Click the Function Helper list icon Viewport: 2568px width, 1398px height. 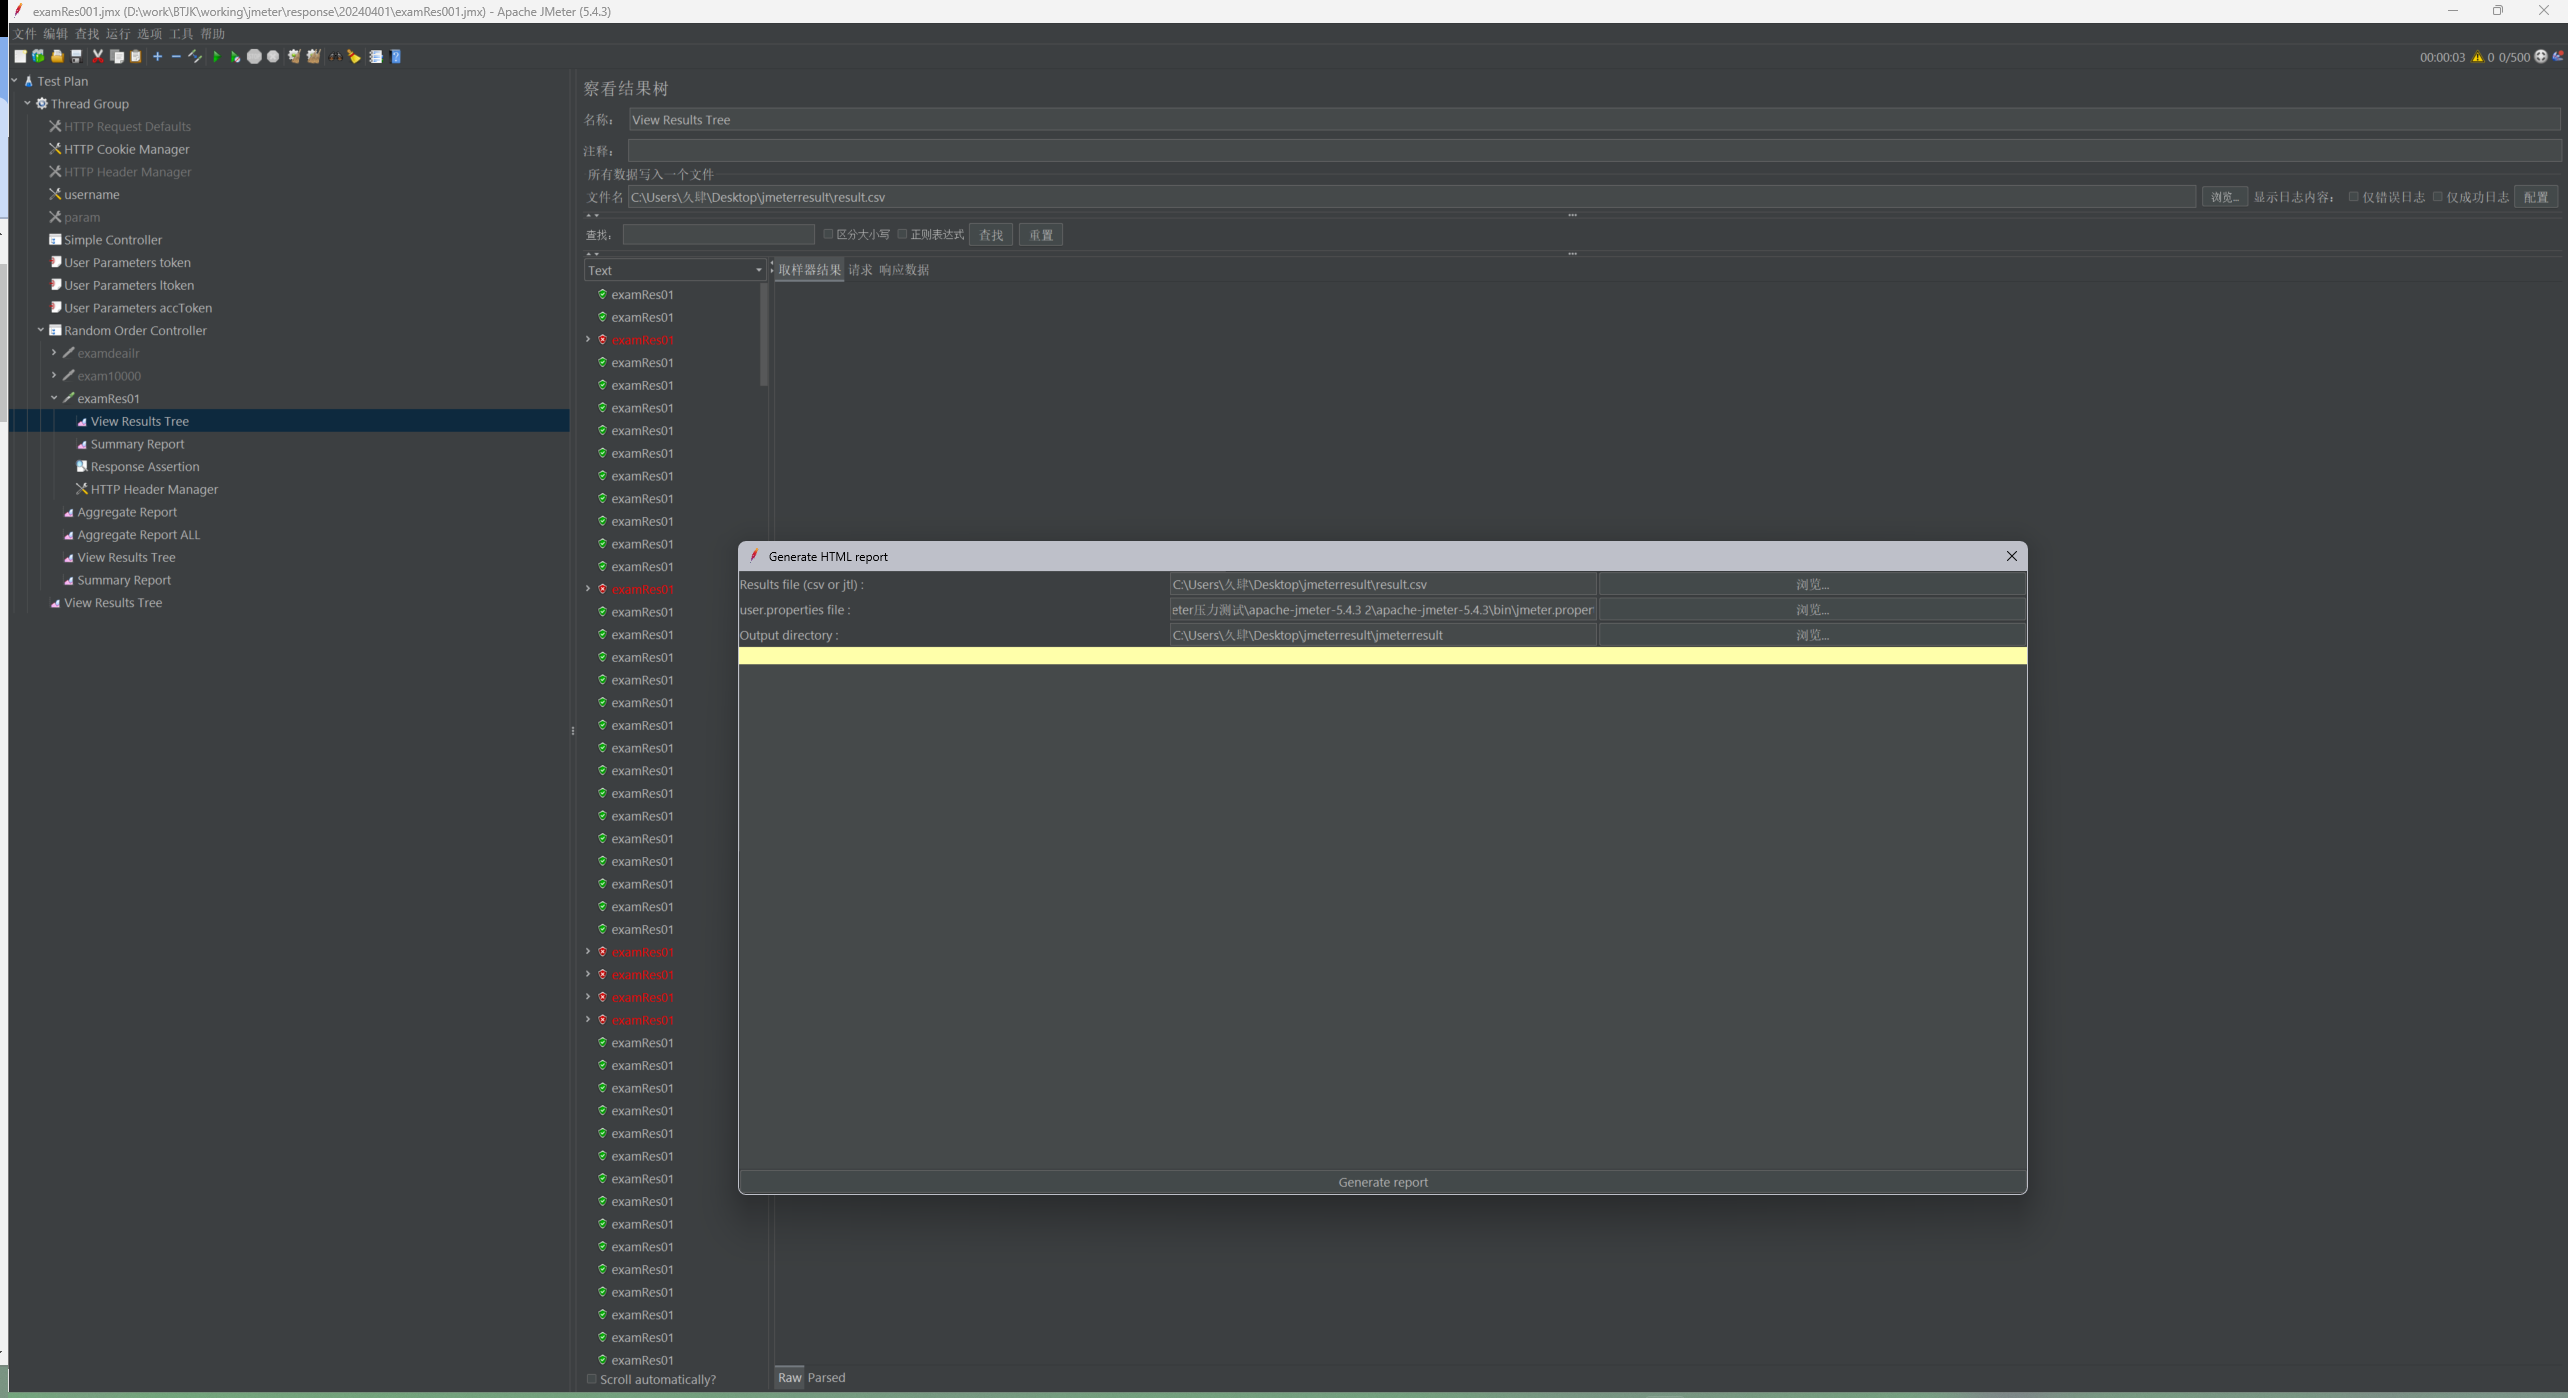click(376, 57)
